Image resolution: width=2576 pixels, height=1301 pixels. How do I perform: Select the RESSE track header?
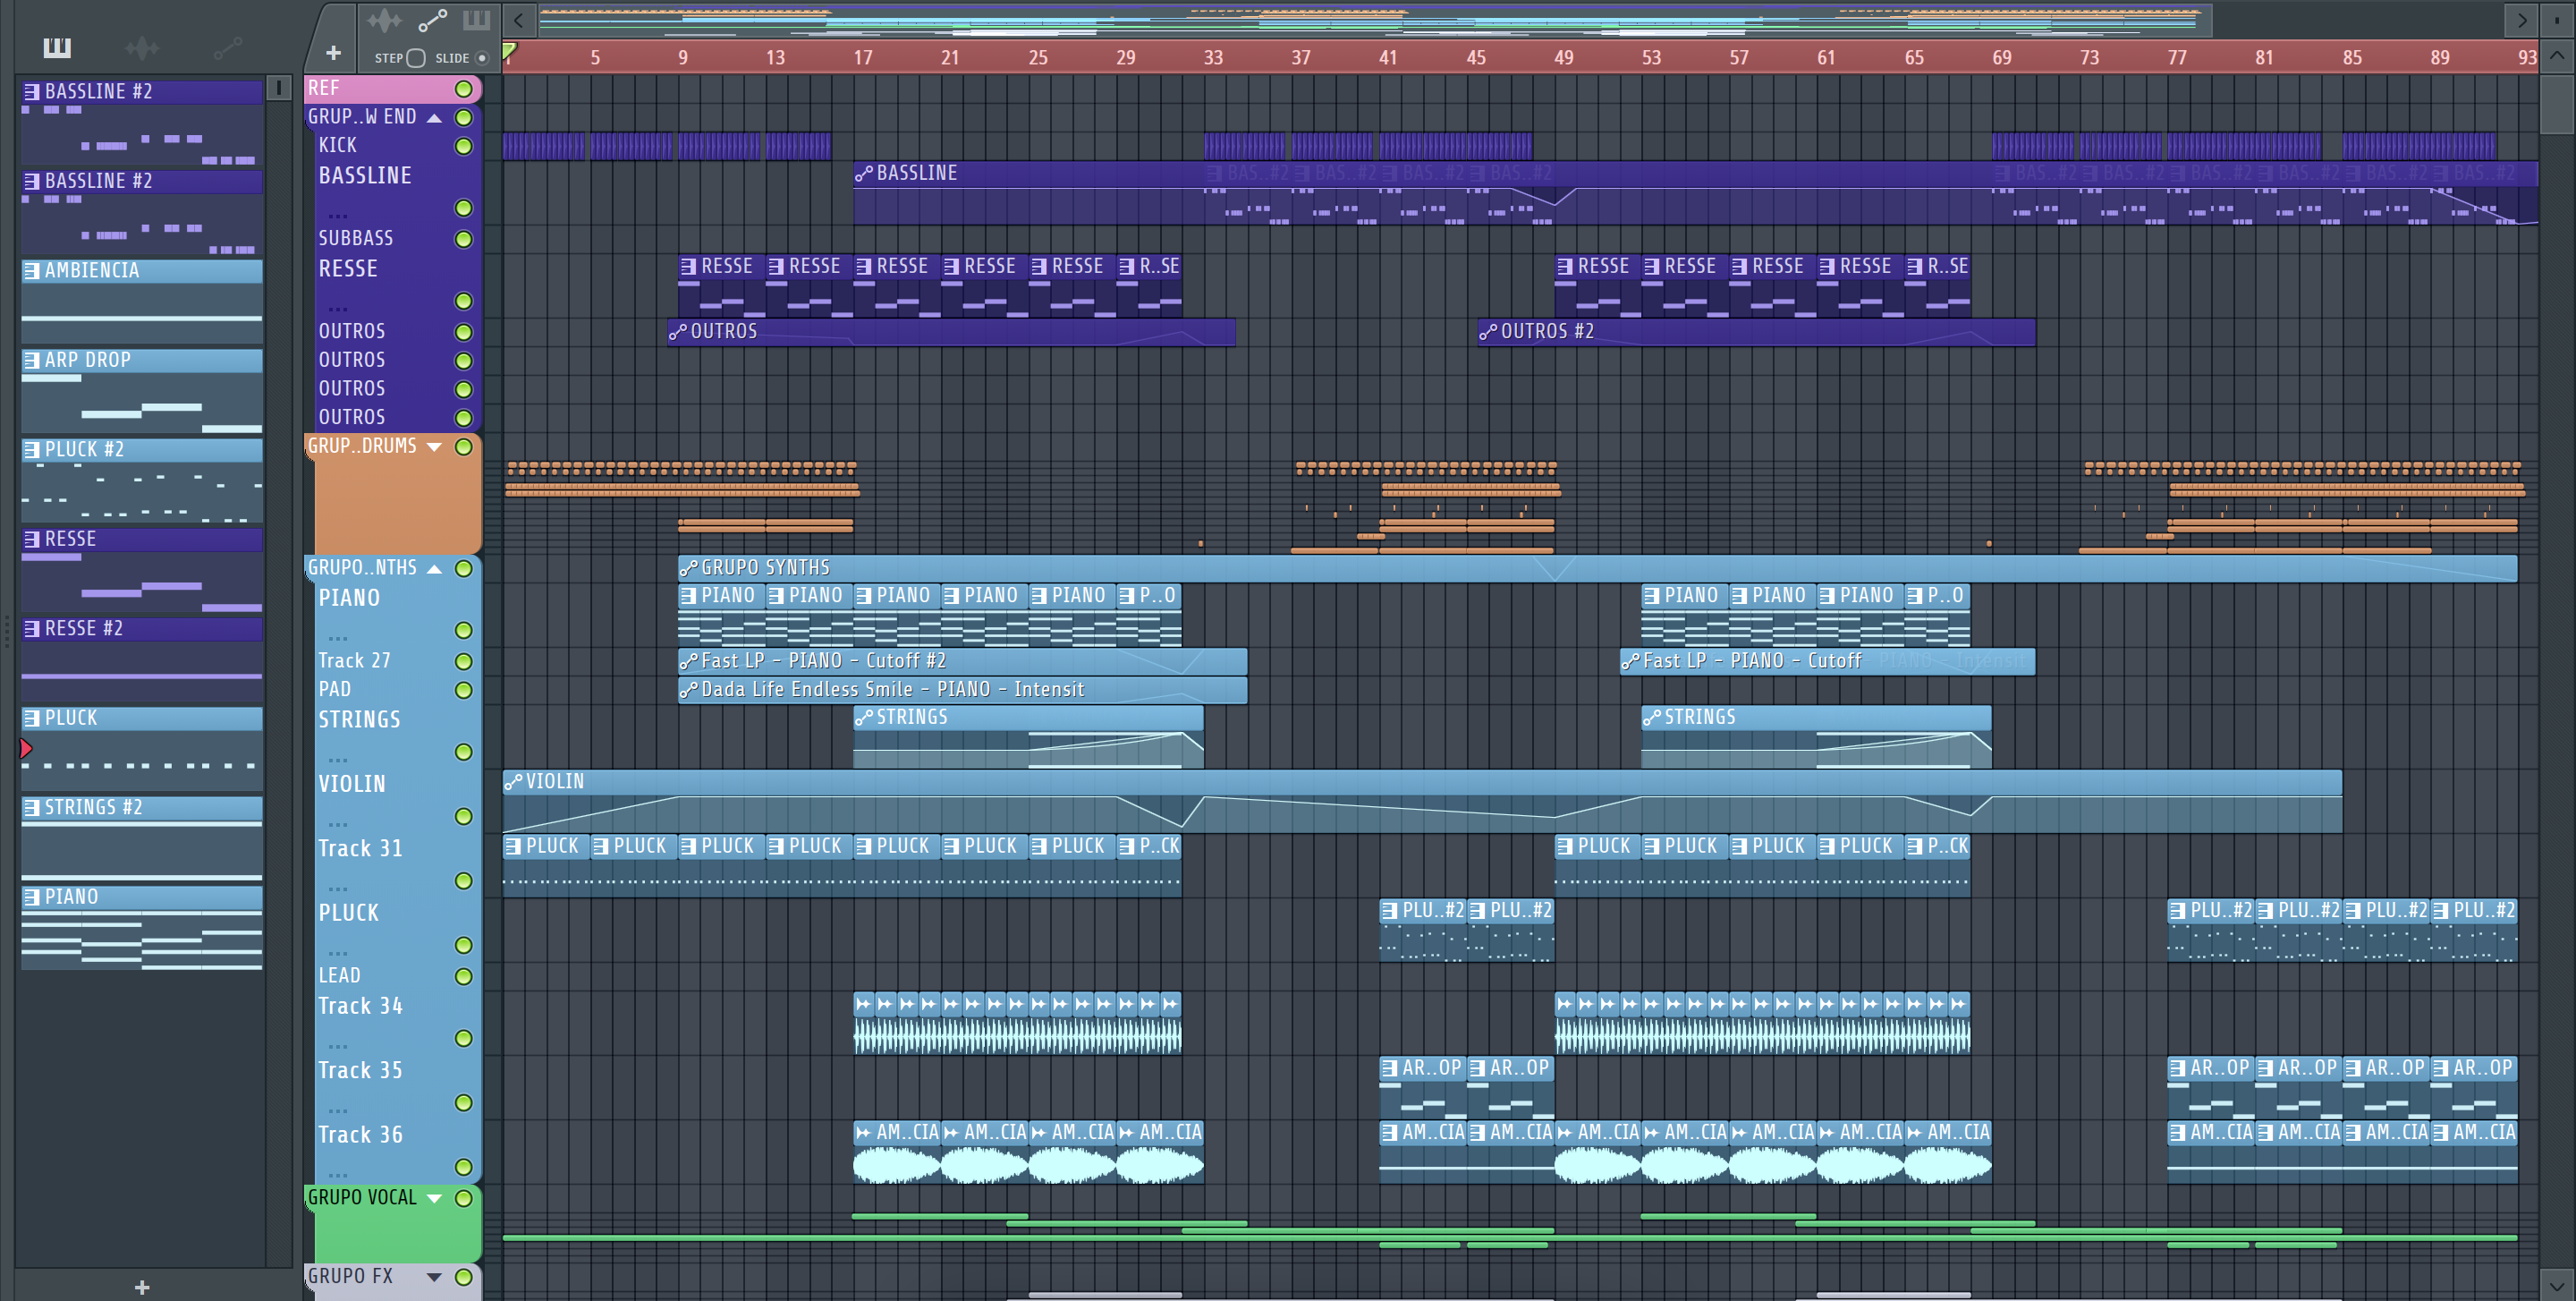pos(398,285)
